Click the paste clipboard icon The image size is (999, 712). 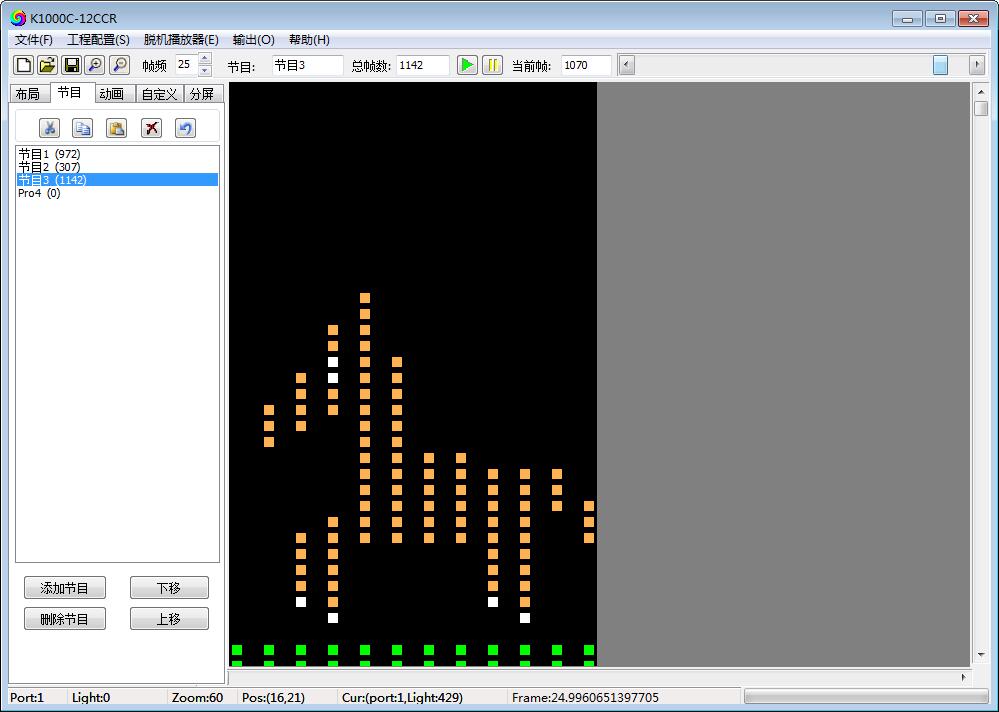[x=117, y=128]
